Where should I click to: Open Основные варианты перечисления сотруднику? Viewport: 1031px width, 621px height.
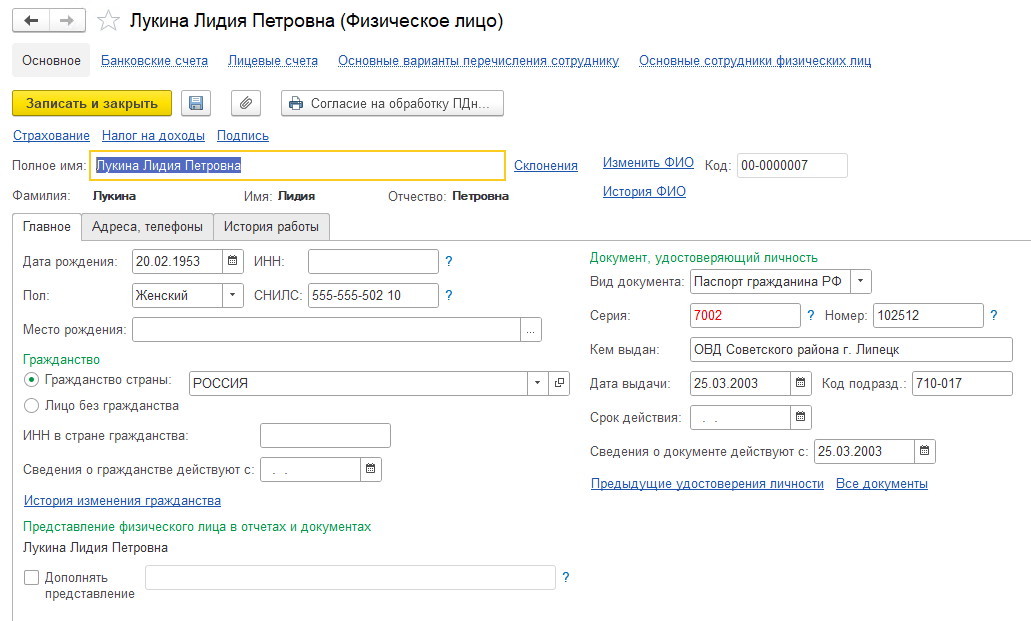coord(479,61)
